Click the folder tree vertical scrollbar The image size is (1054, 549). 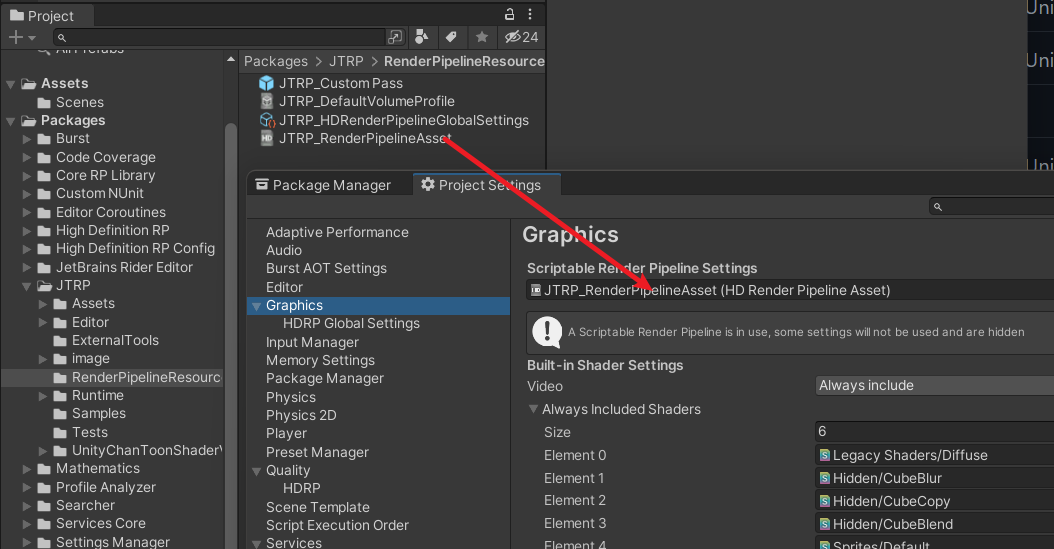(x=231, y=336)
